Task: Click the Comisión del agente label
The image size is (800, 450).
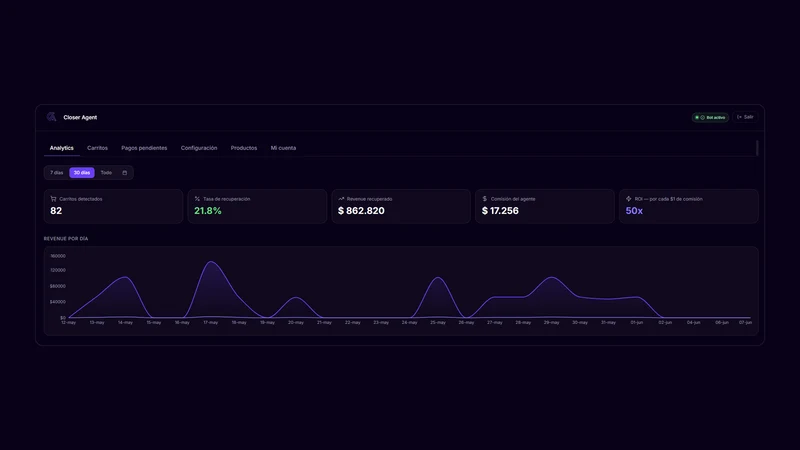Action: pyautogui.click(x=513, y=199)
